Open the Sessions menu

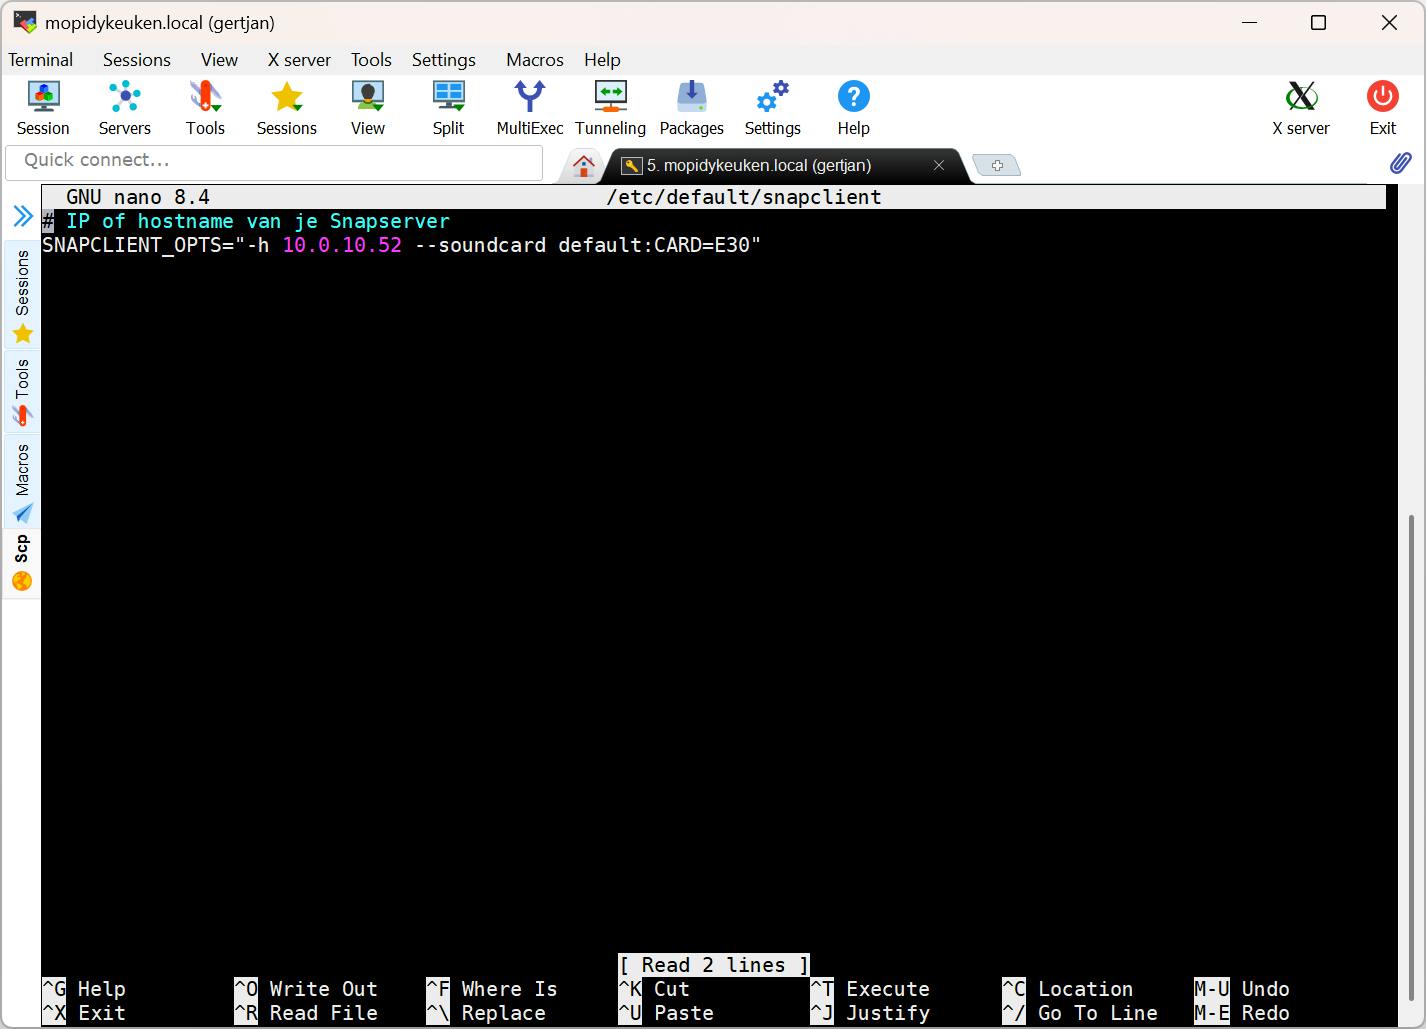click(137, 60)
